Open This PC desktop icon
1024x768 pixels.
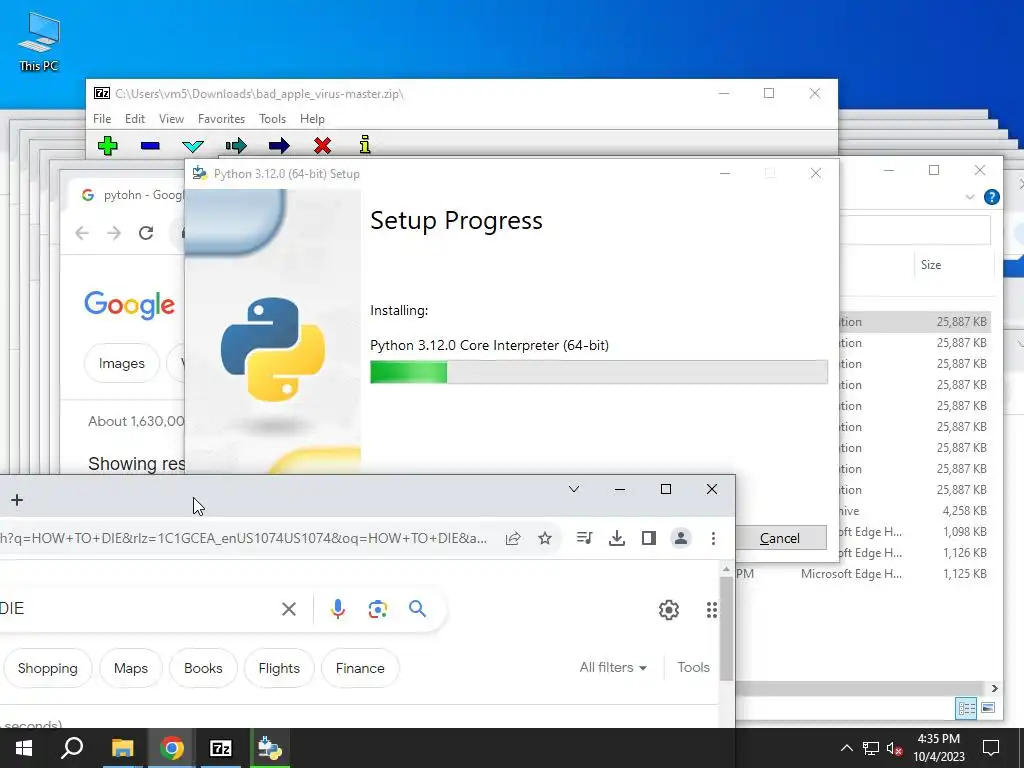39,41
